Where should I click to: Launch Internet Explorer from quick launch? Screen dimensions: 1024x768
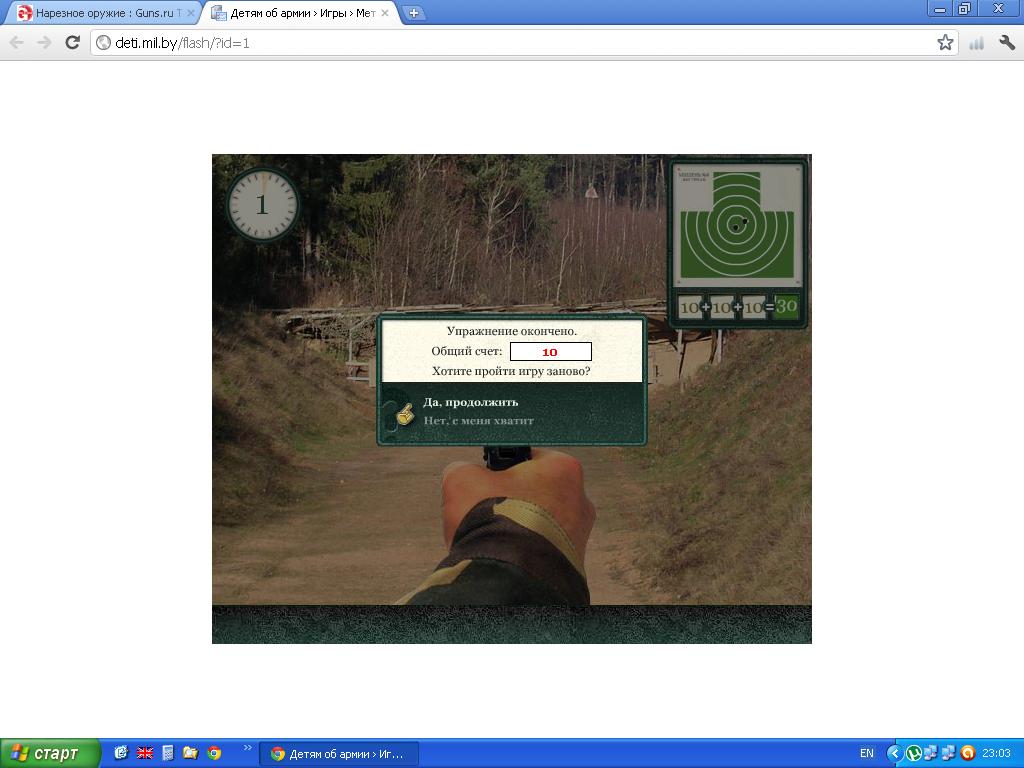coord(121,753)
